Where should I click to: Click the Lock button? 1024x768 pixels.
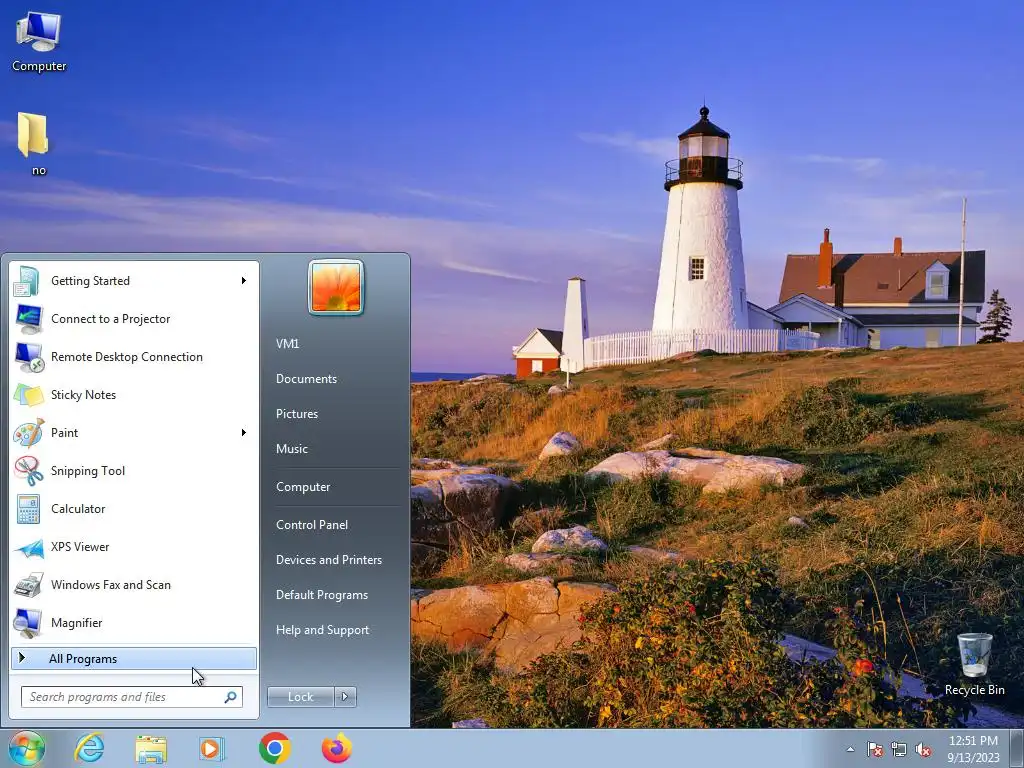click(300, 697)
